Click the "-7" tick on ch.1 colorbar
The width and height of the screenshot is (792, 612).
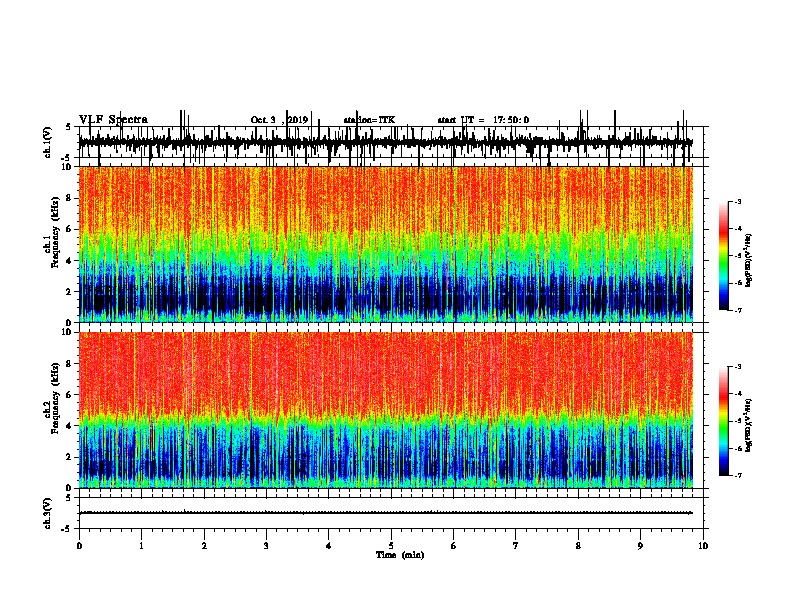point(737,310)
